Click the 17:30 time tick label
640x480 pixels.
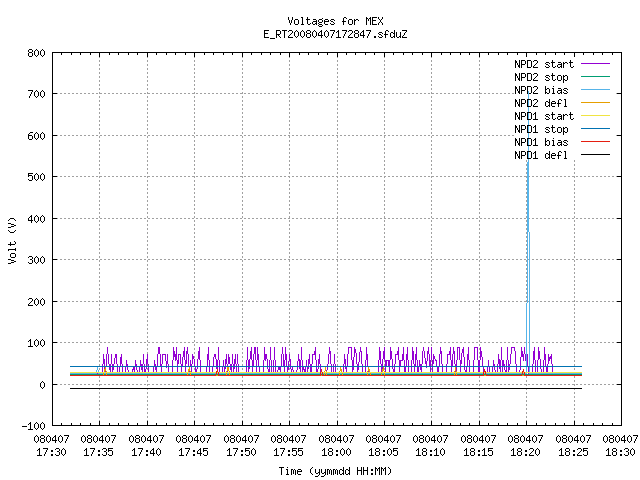pos(51,453)
